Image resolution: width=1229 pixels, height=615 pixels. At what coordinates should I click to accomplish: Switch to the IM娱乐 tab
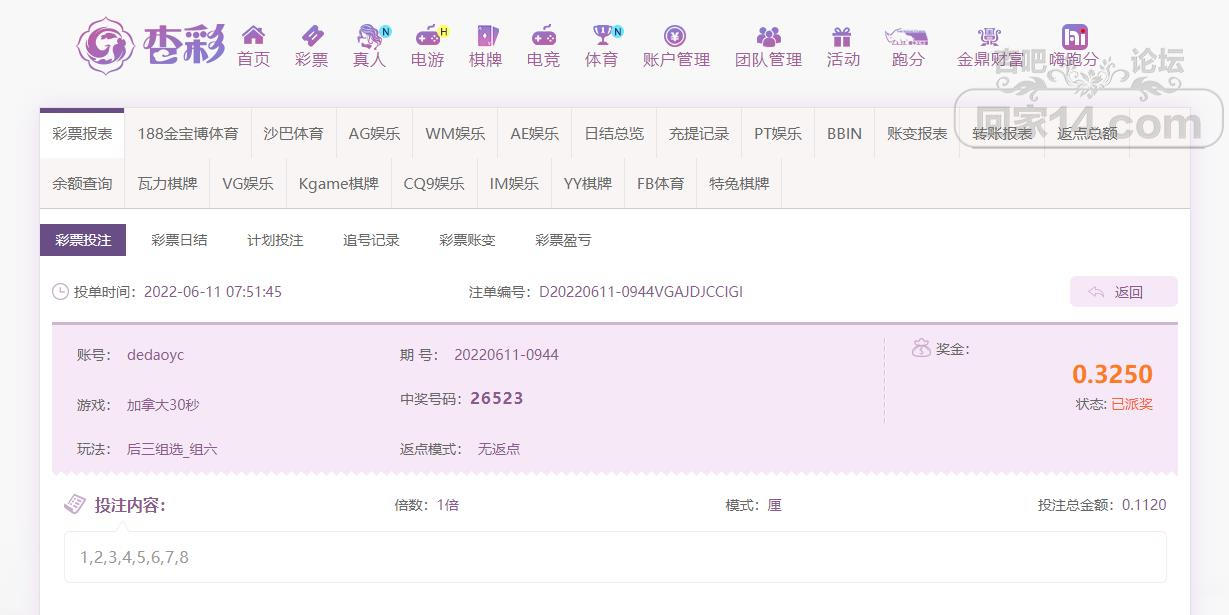(514, 184)
